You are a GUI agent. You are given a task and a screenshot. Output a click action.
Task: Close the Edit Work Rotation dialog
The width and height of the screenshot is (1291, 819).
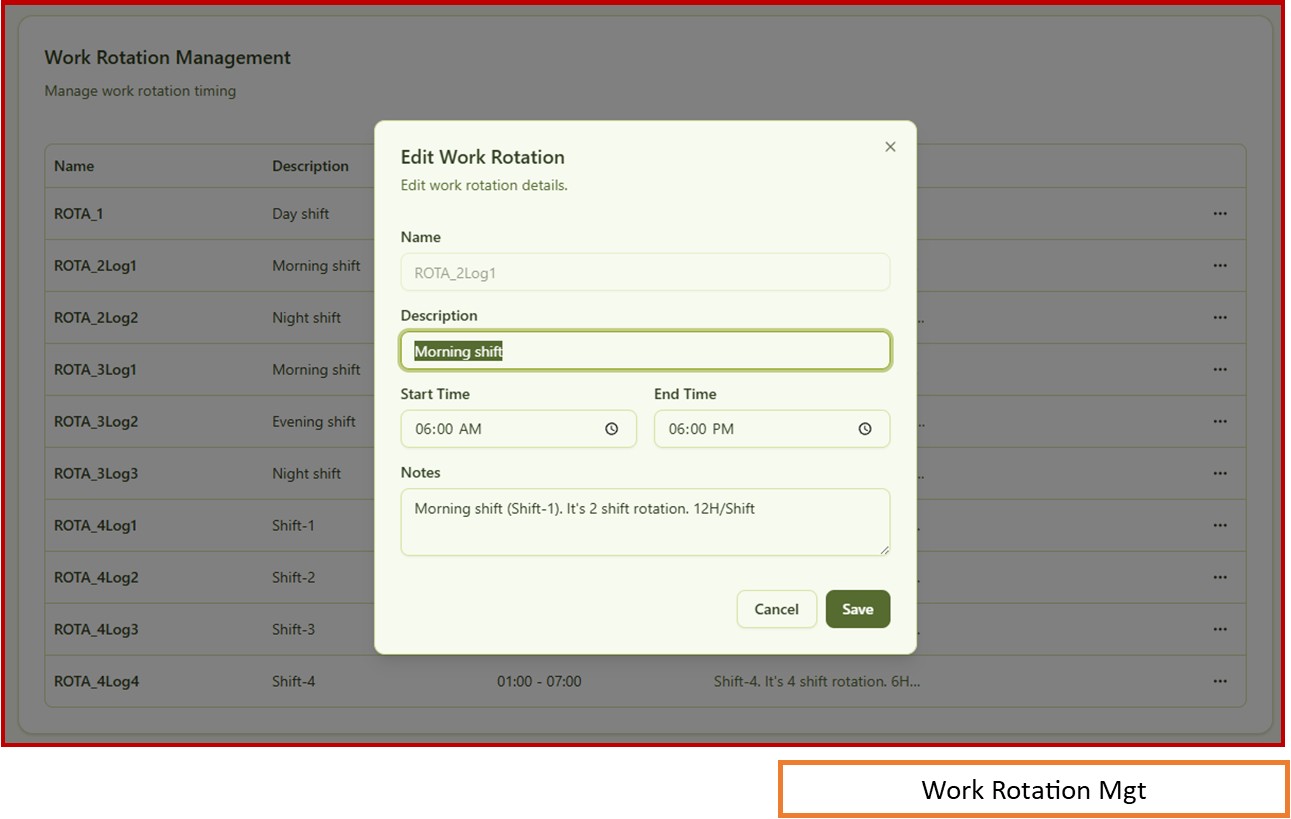pyautogui.click(x=890, y=147)
